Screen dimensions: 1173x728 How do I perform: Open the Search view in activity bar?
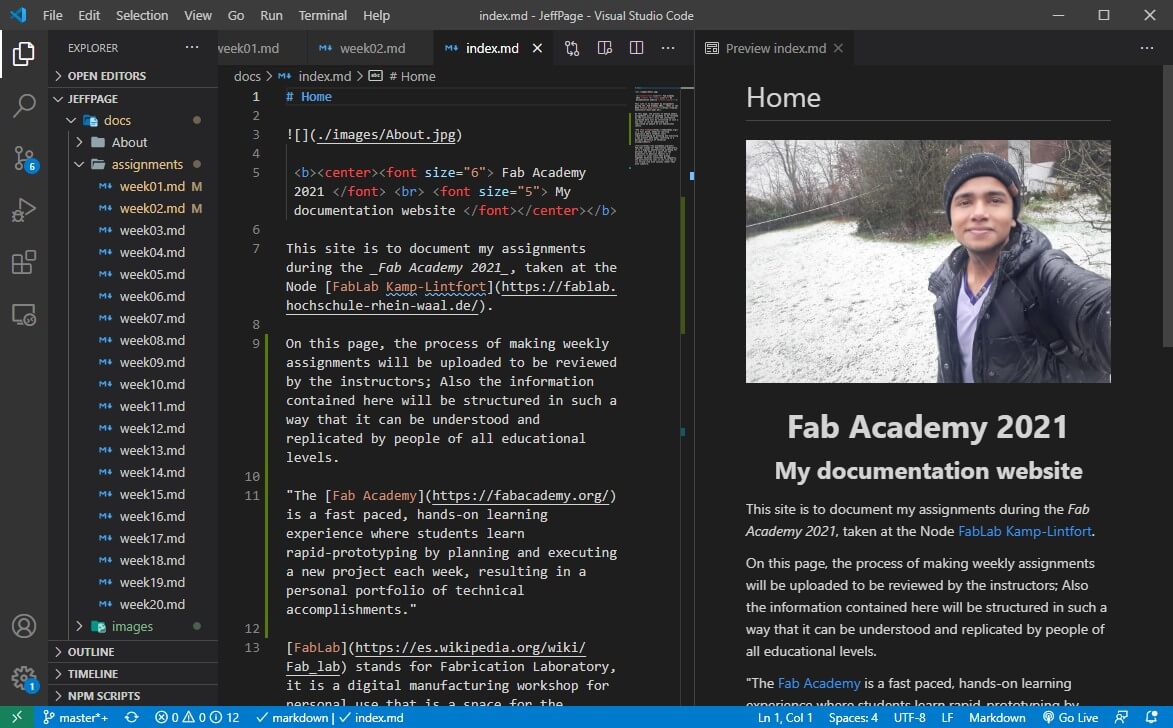click(23, 106)
